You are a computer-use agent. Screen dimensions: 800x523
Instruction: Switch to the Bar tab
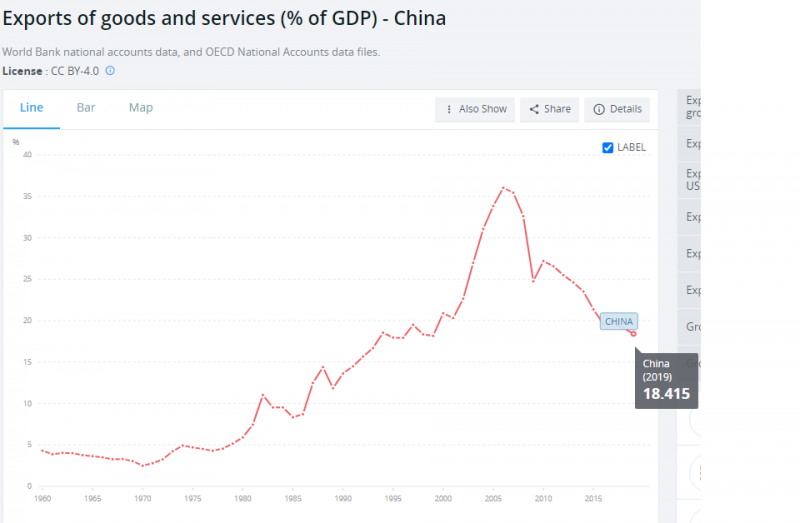(x=86, y=108)
